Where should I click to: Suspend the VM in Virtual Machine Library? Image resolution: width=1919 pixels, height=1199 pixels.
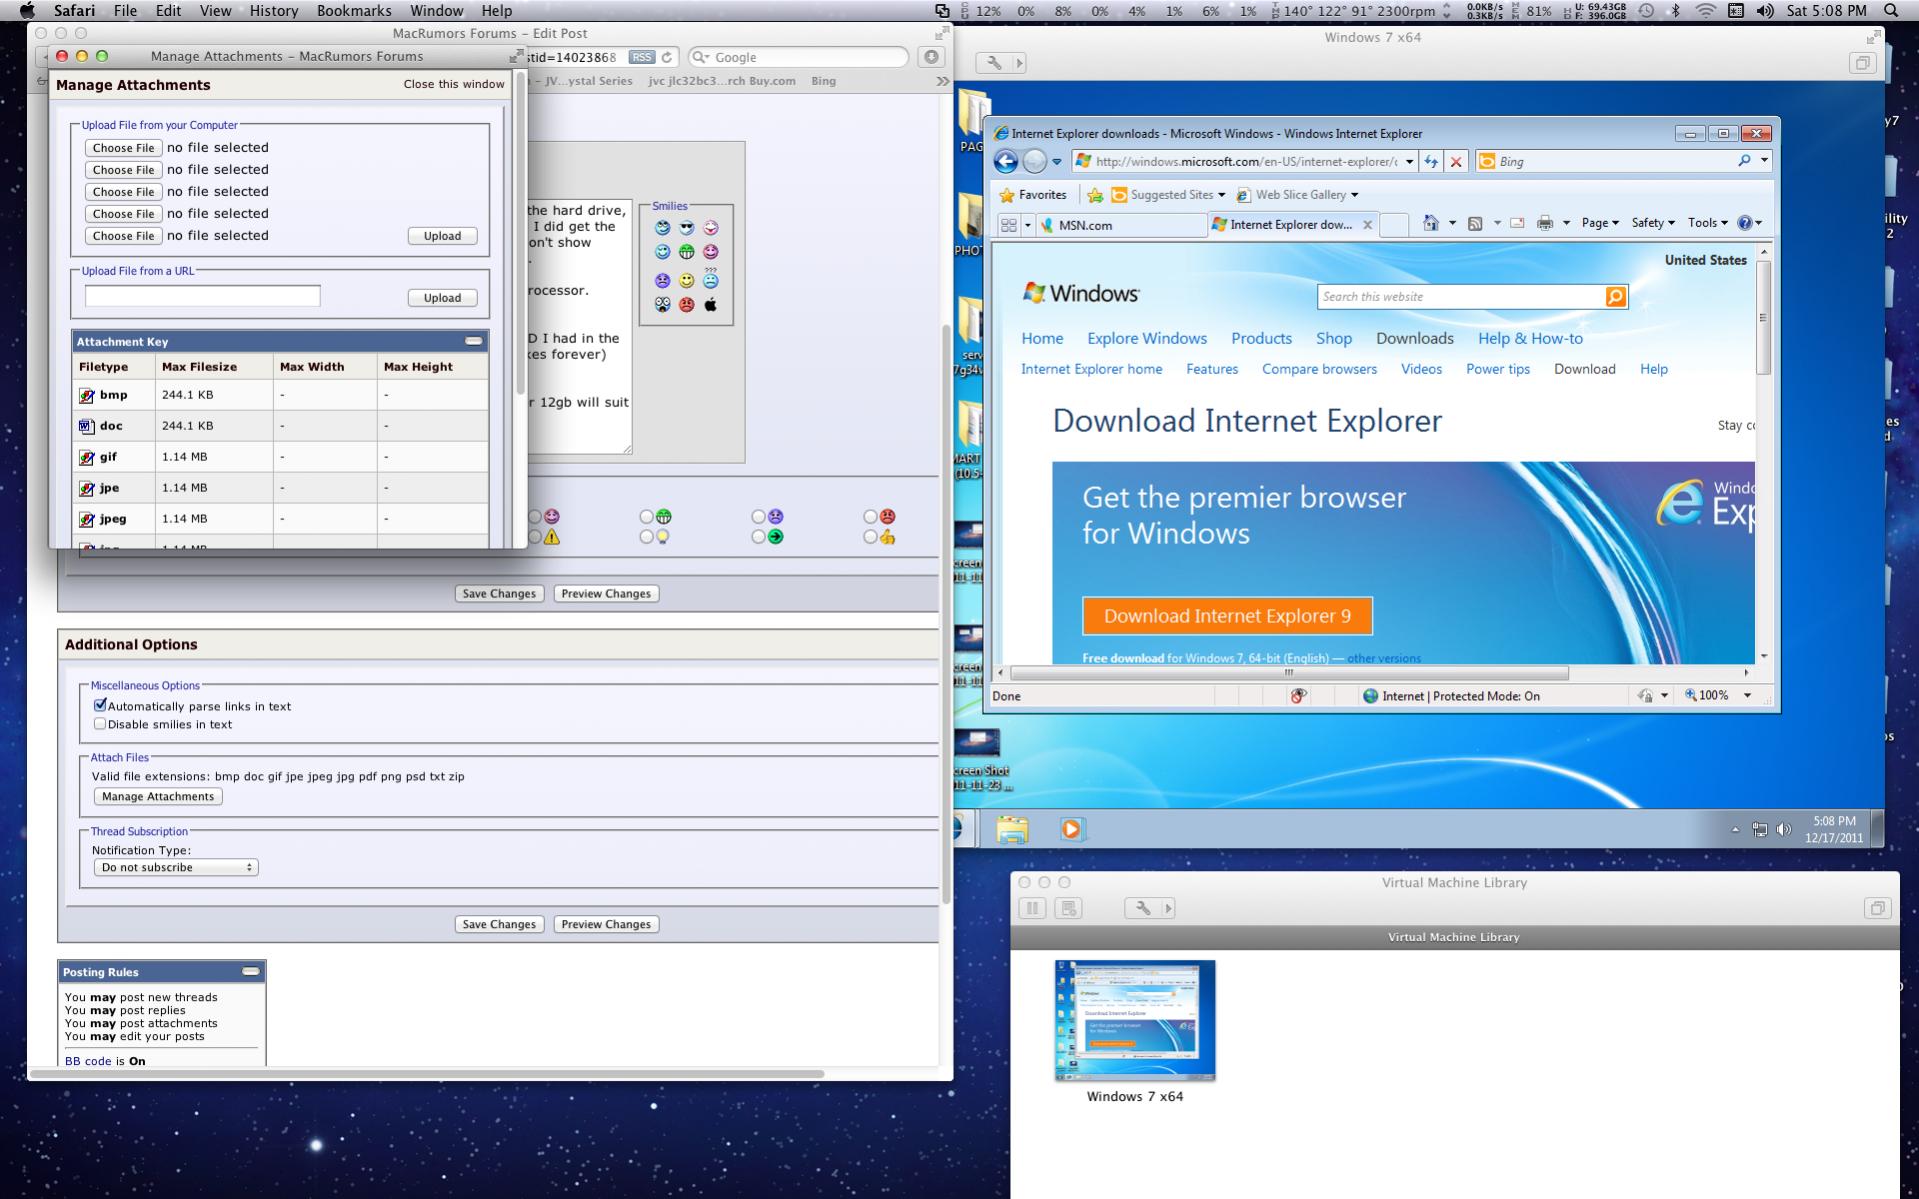[1033, 908]
